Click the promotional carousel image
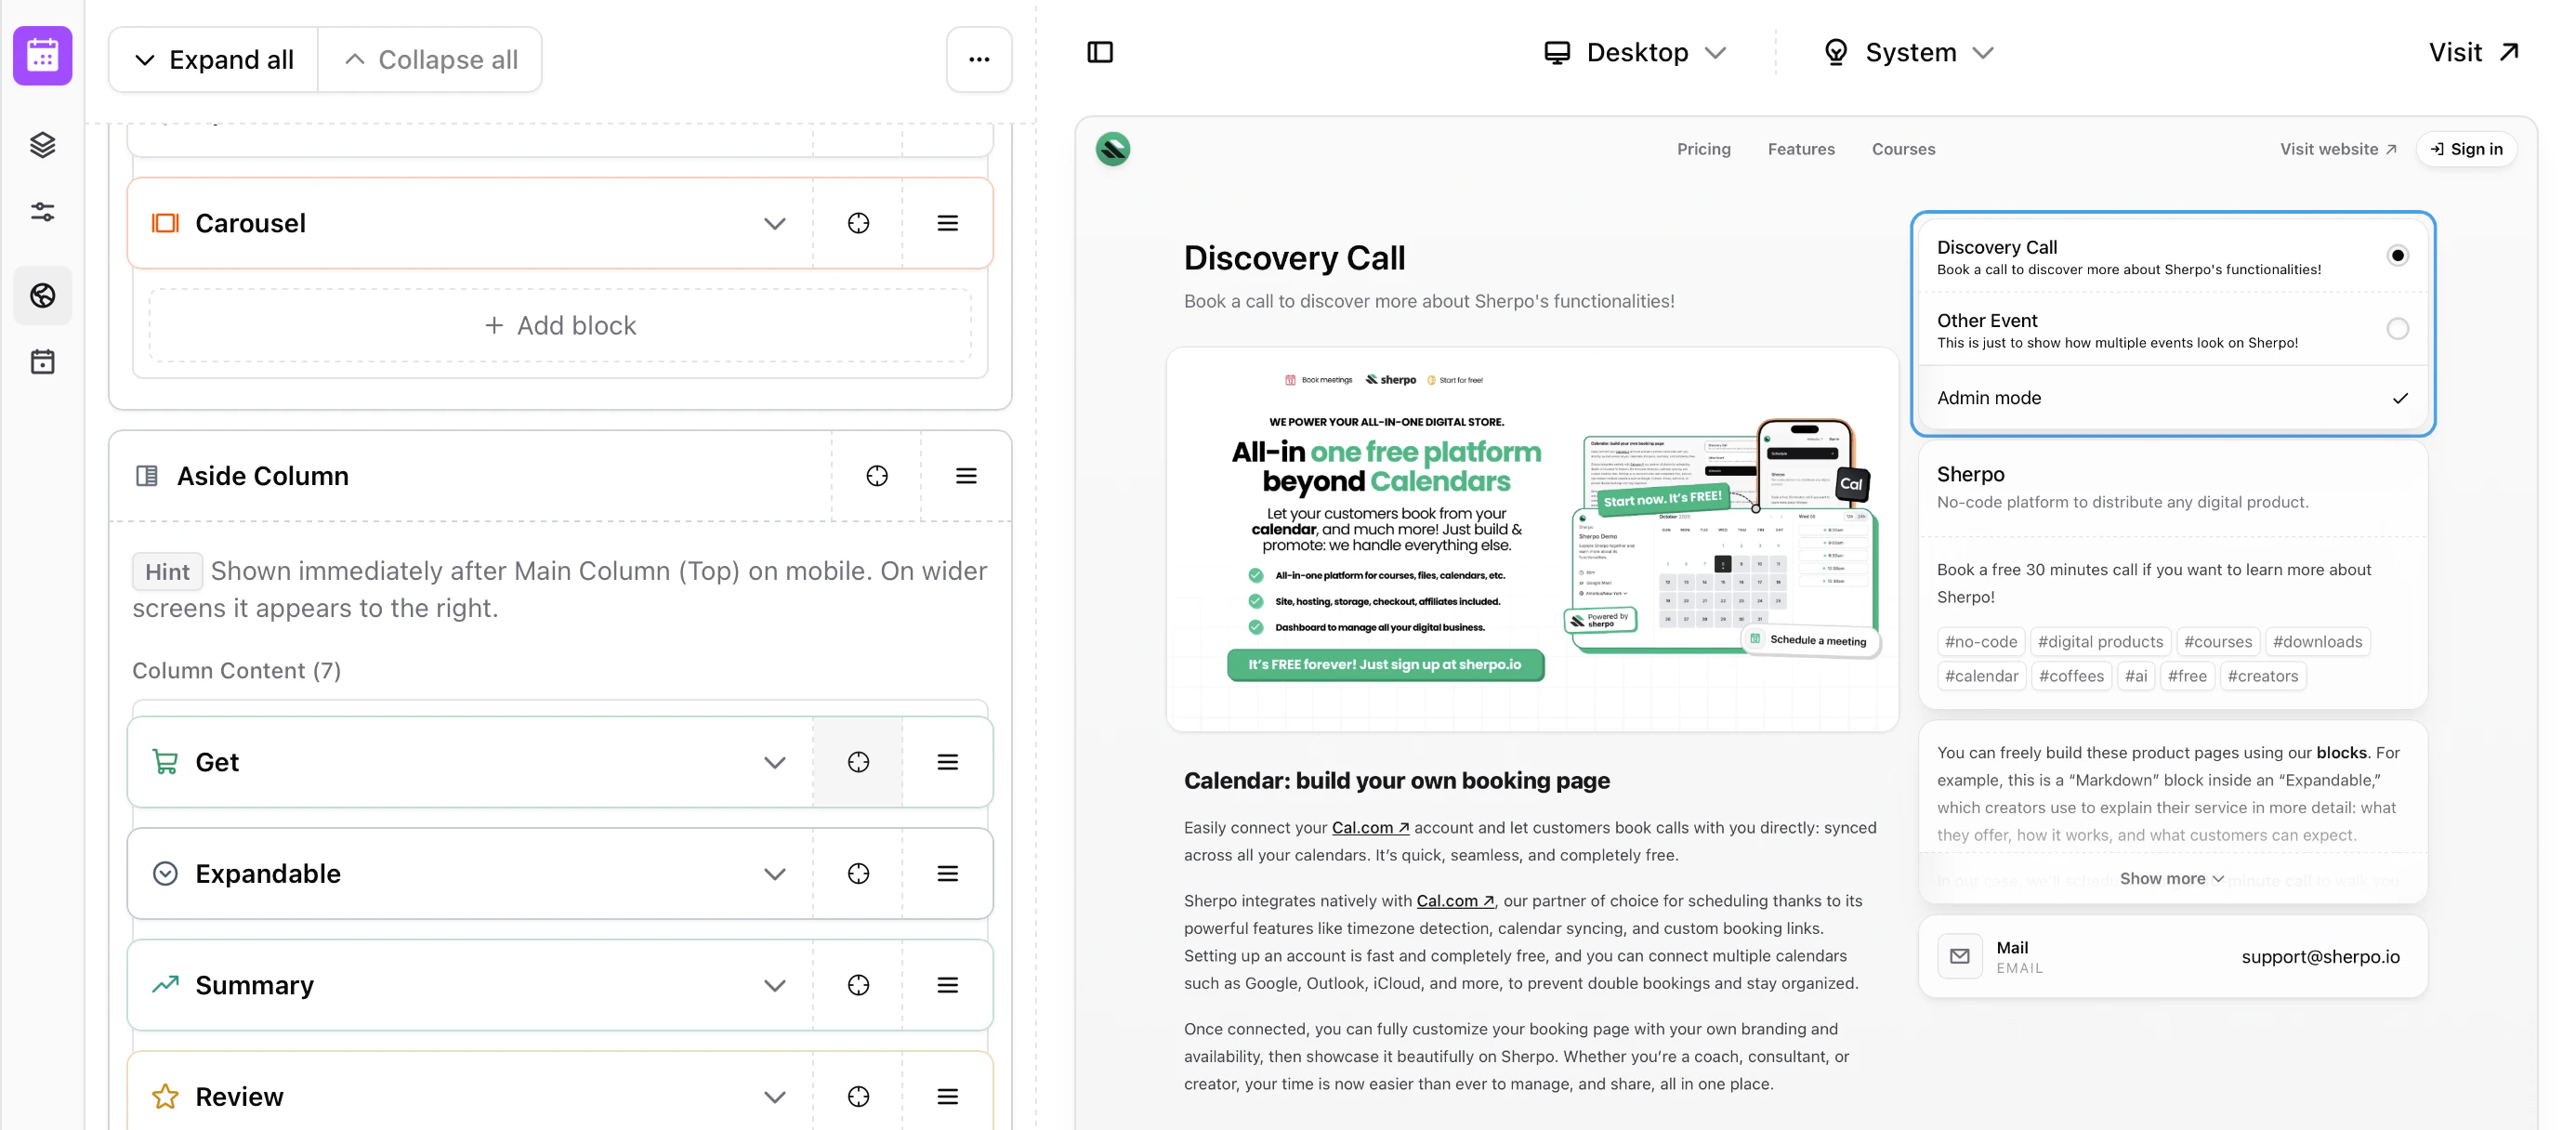The image size is (2576, 1130). [x=1531, y=539]
